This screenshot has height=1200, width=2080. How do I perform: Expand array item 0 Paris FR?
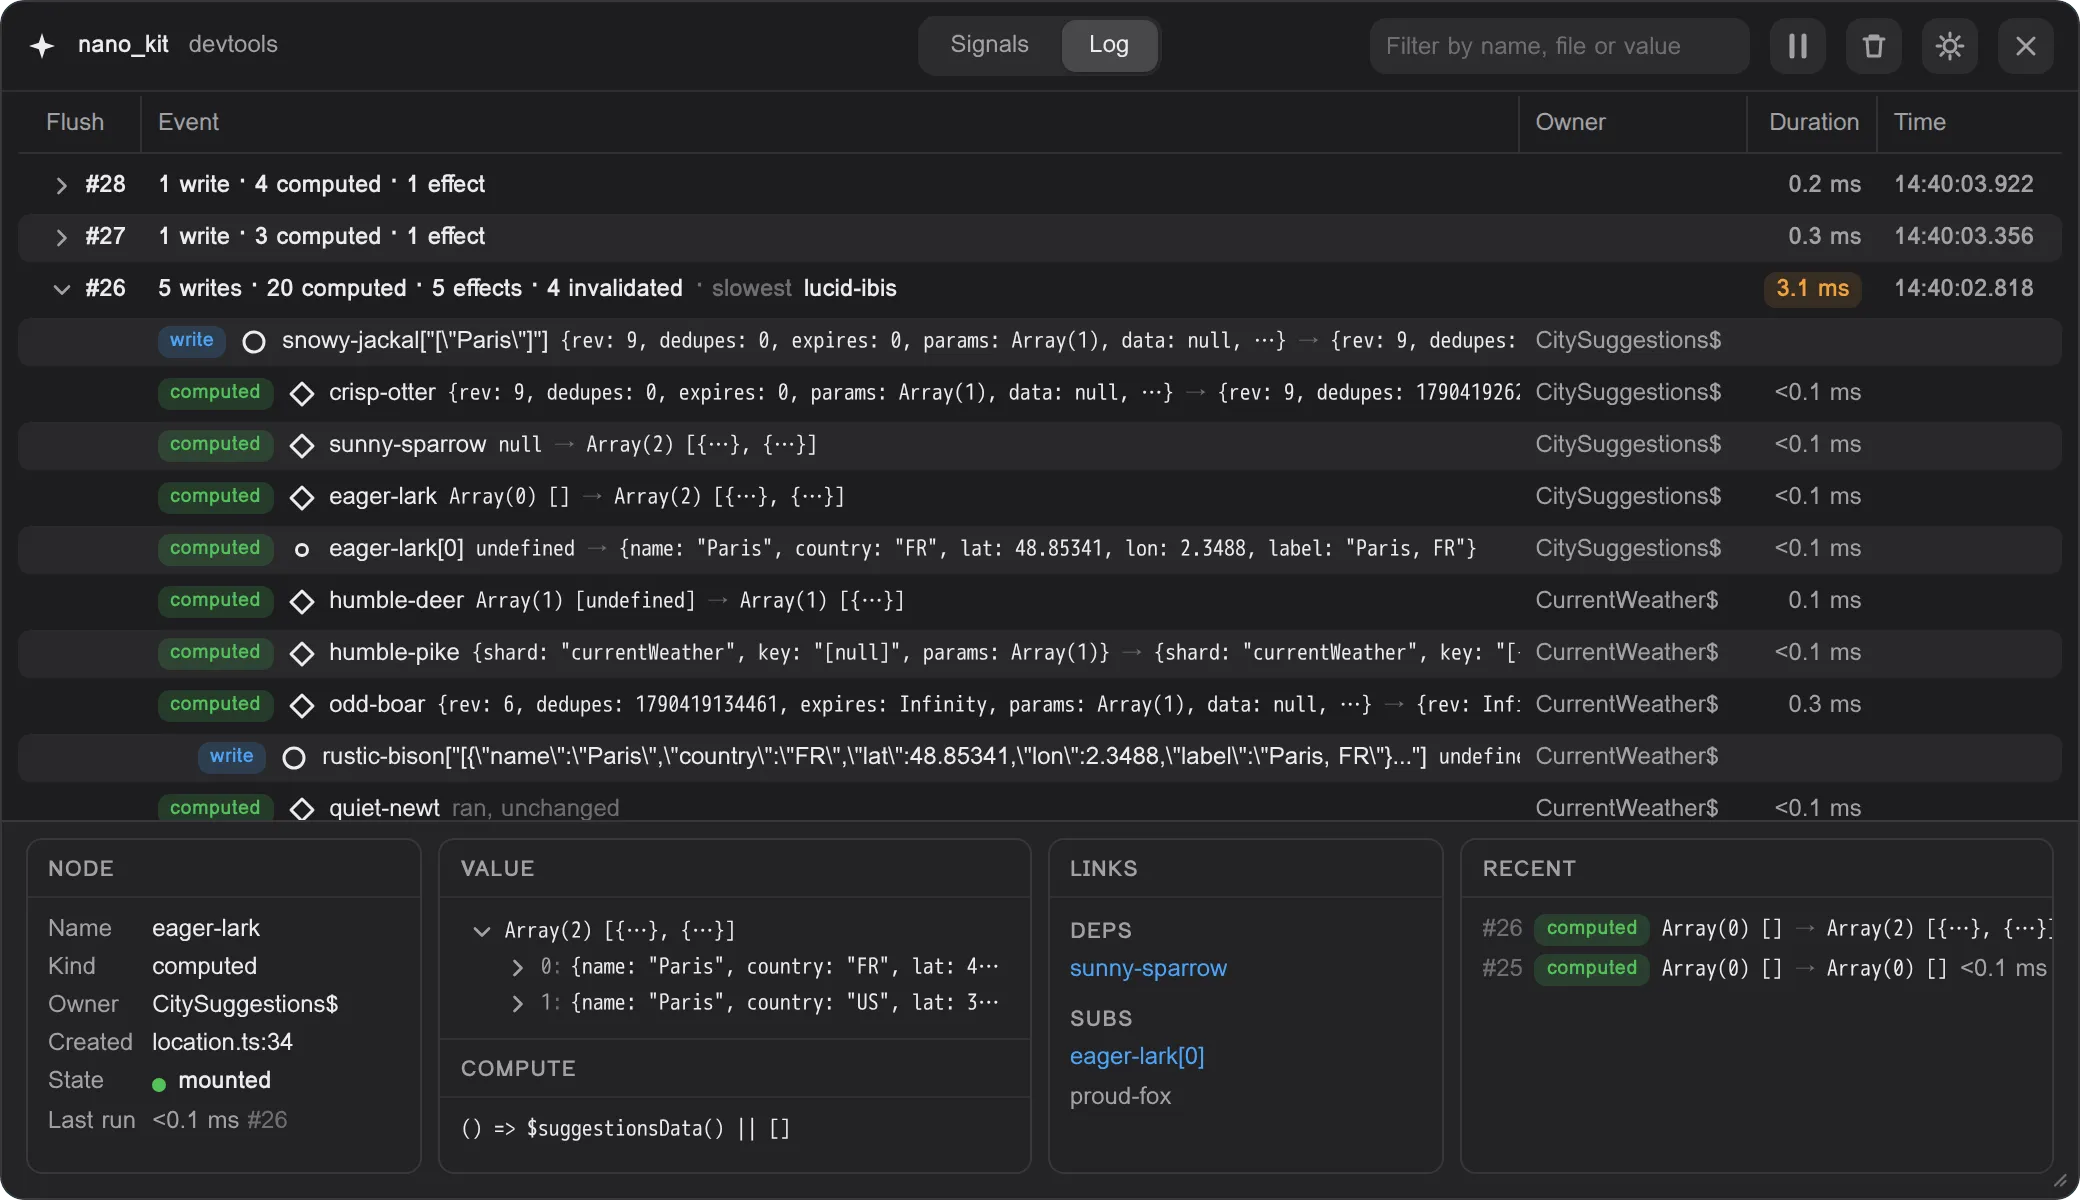pos(517,967)
